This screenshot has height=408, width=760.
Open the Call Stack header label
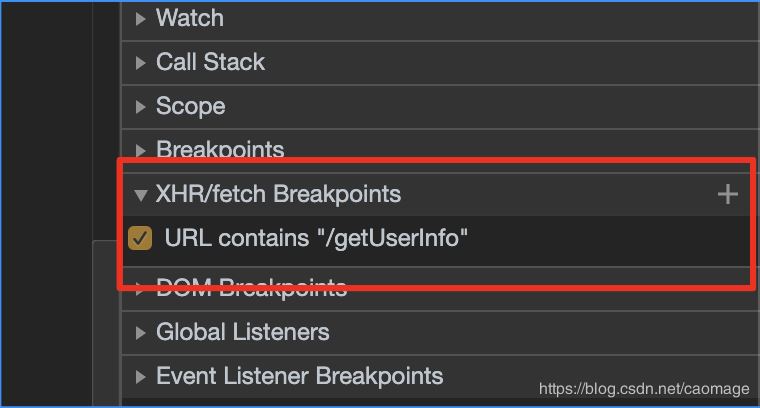[x=210, y=62]
